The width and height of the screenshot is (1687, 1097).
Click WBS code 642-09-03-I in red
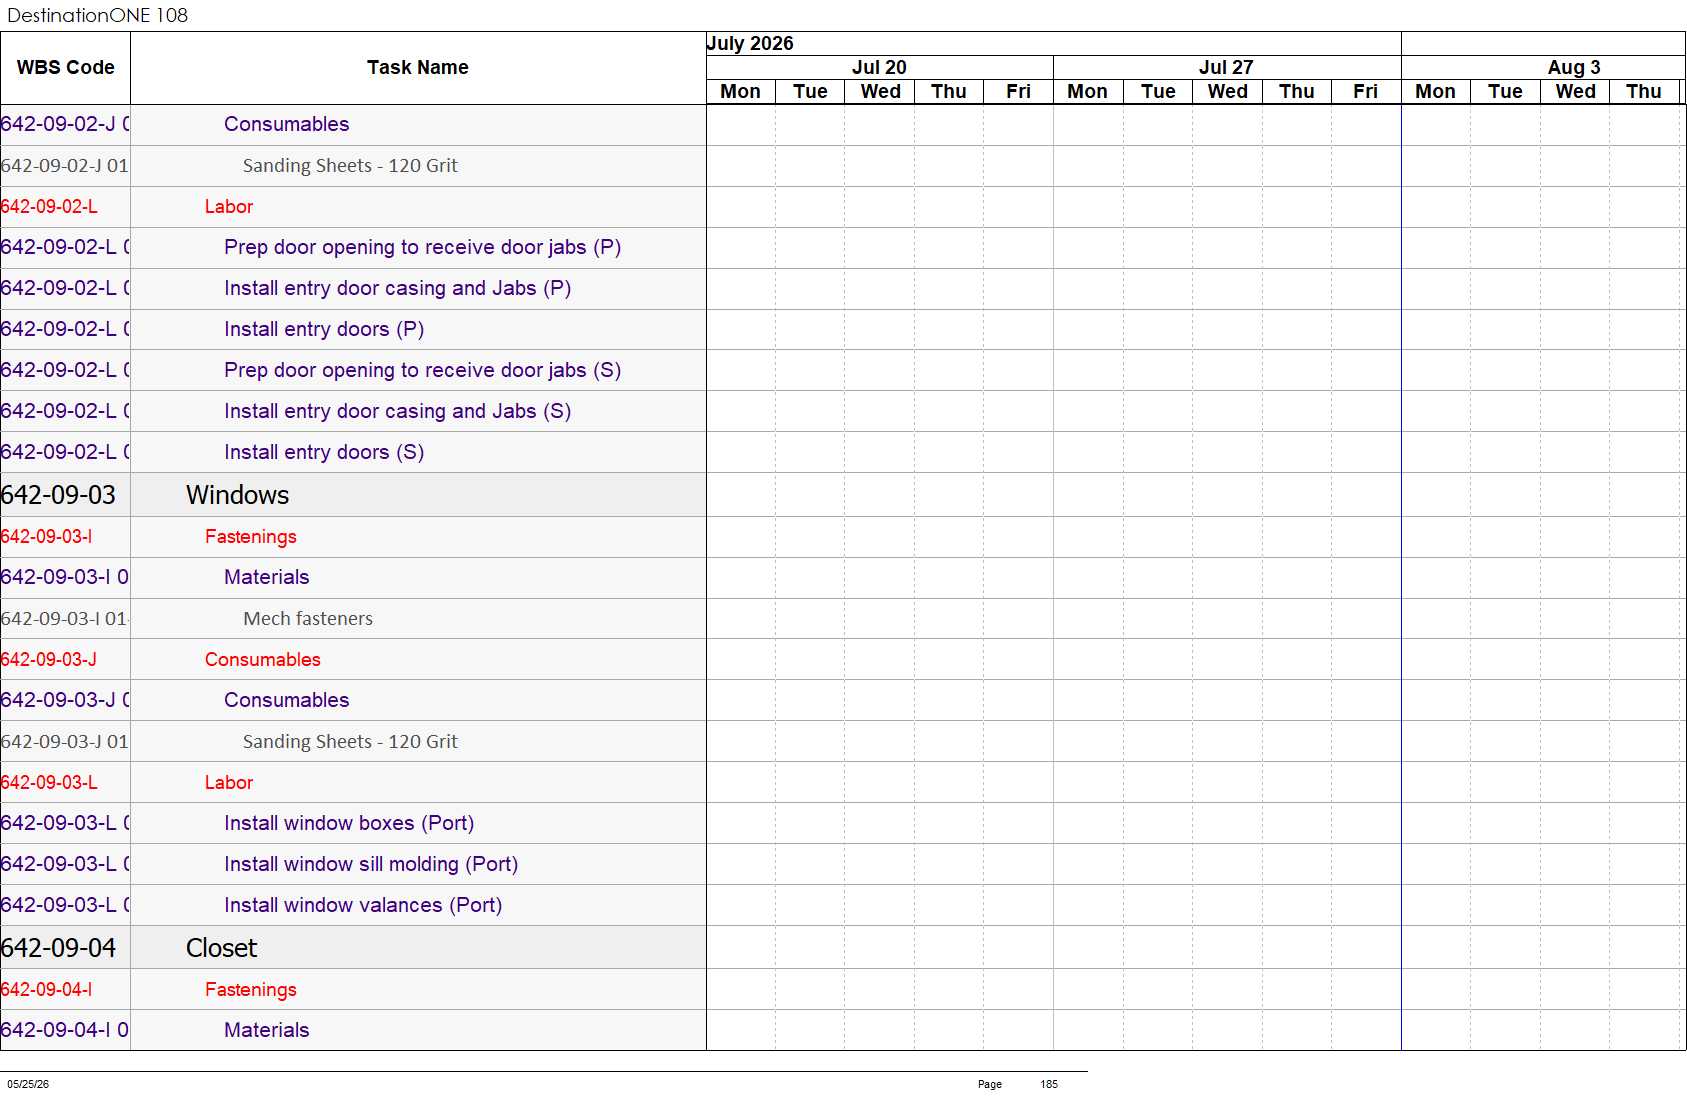pyautogui.click(x=46, y=537)
